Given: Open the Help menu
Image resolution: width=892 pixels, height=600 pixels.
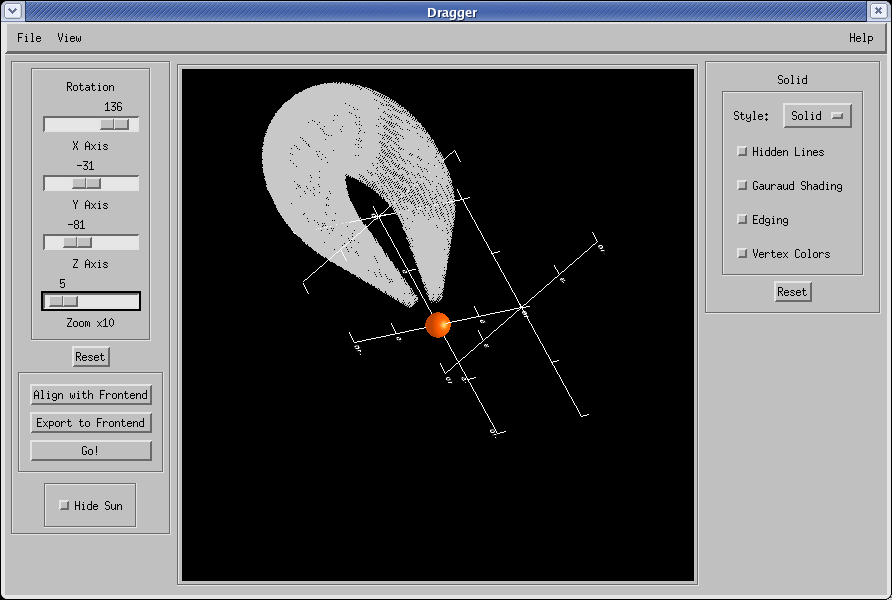Looking at the screenshot, I should click(x=860, y=38).
